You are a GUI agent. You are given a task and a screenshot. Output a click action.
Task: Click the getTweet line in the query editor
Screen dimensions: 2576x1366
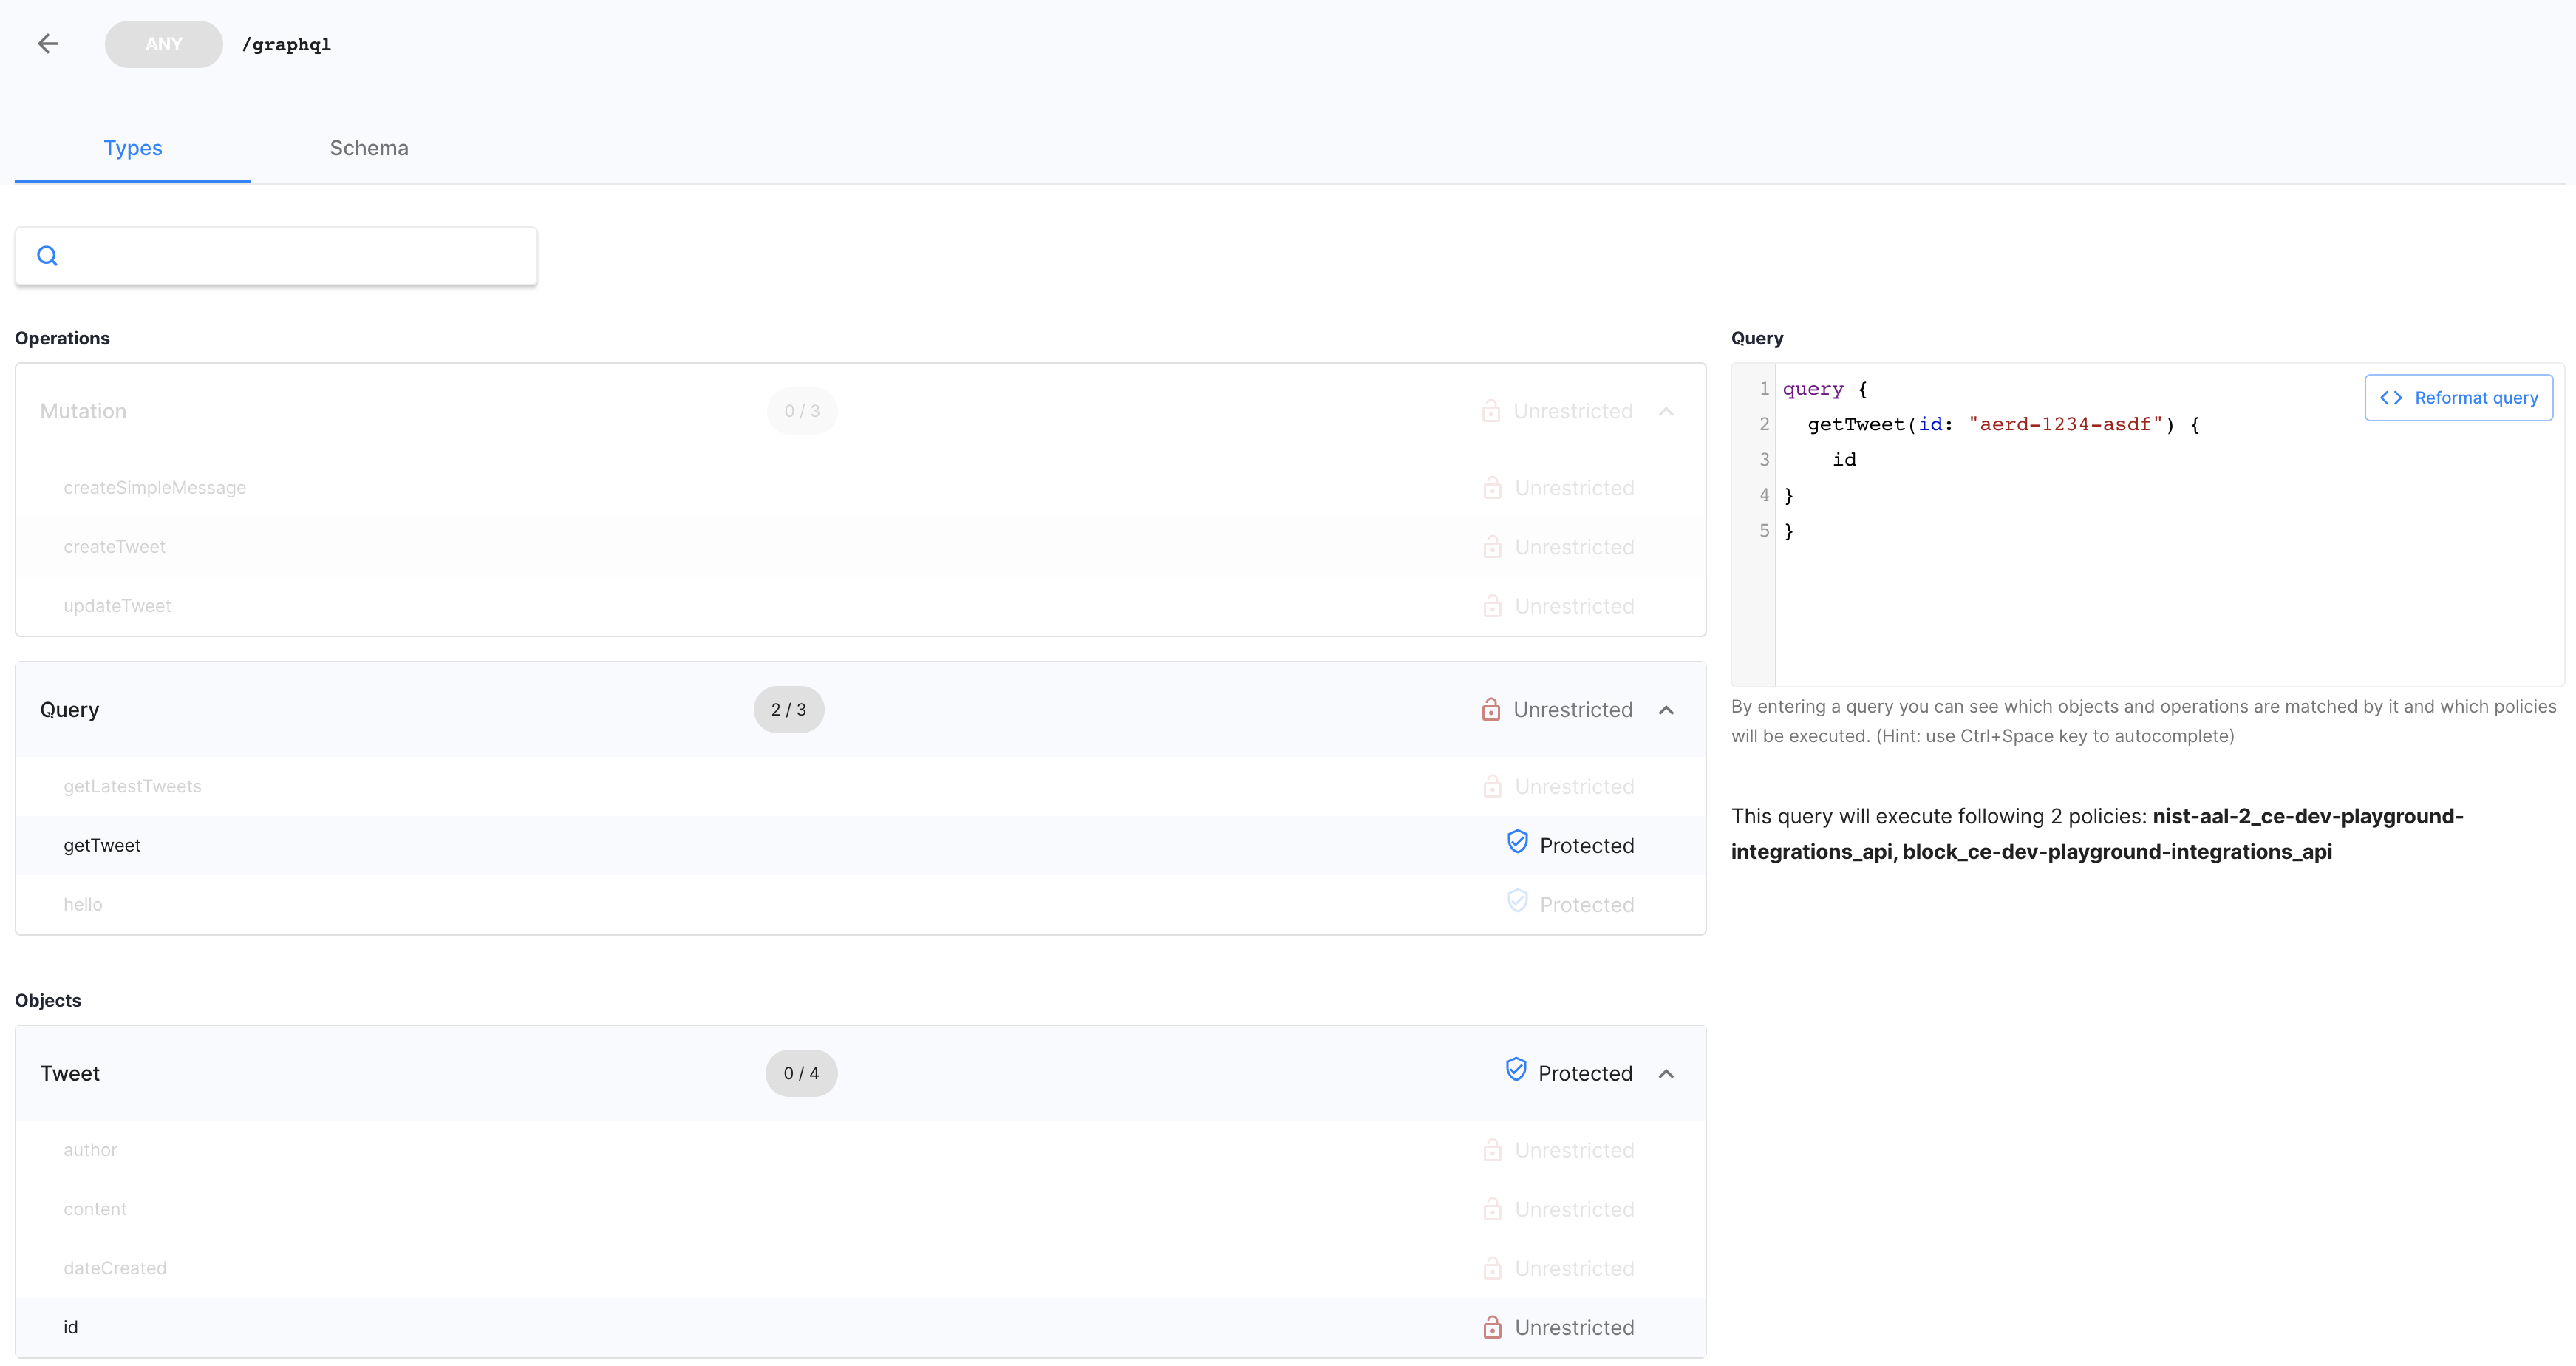tap(2003, 424)
